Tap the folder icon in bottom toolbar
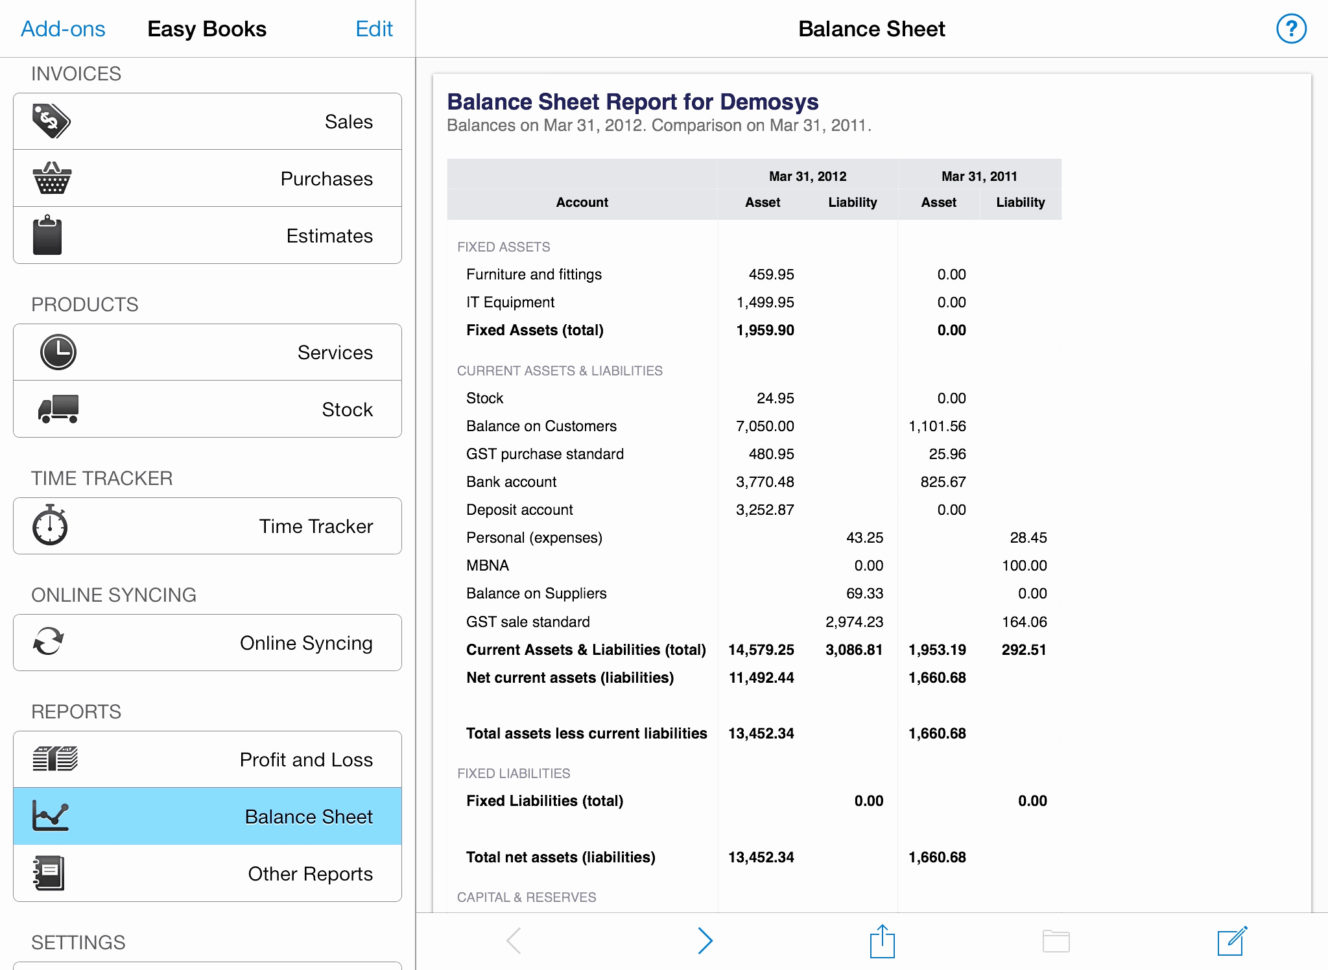1328x970 pixels. pos(1056,940)
